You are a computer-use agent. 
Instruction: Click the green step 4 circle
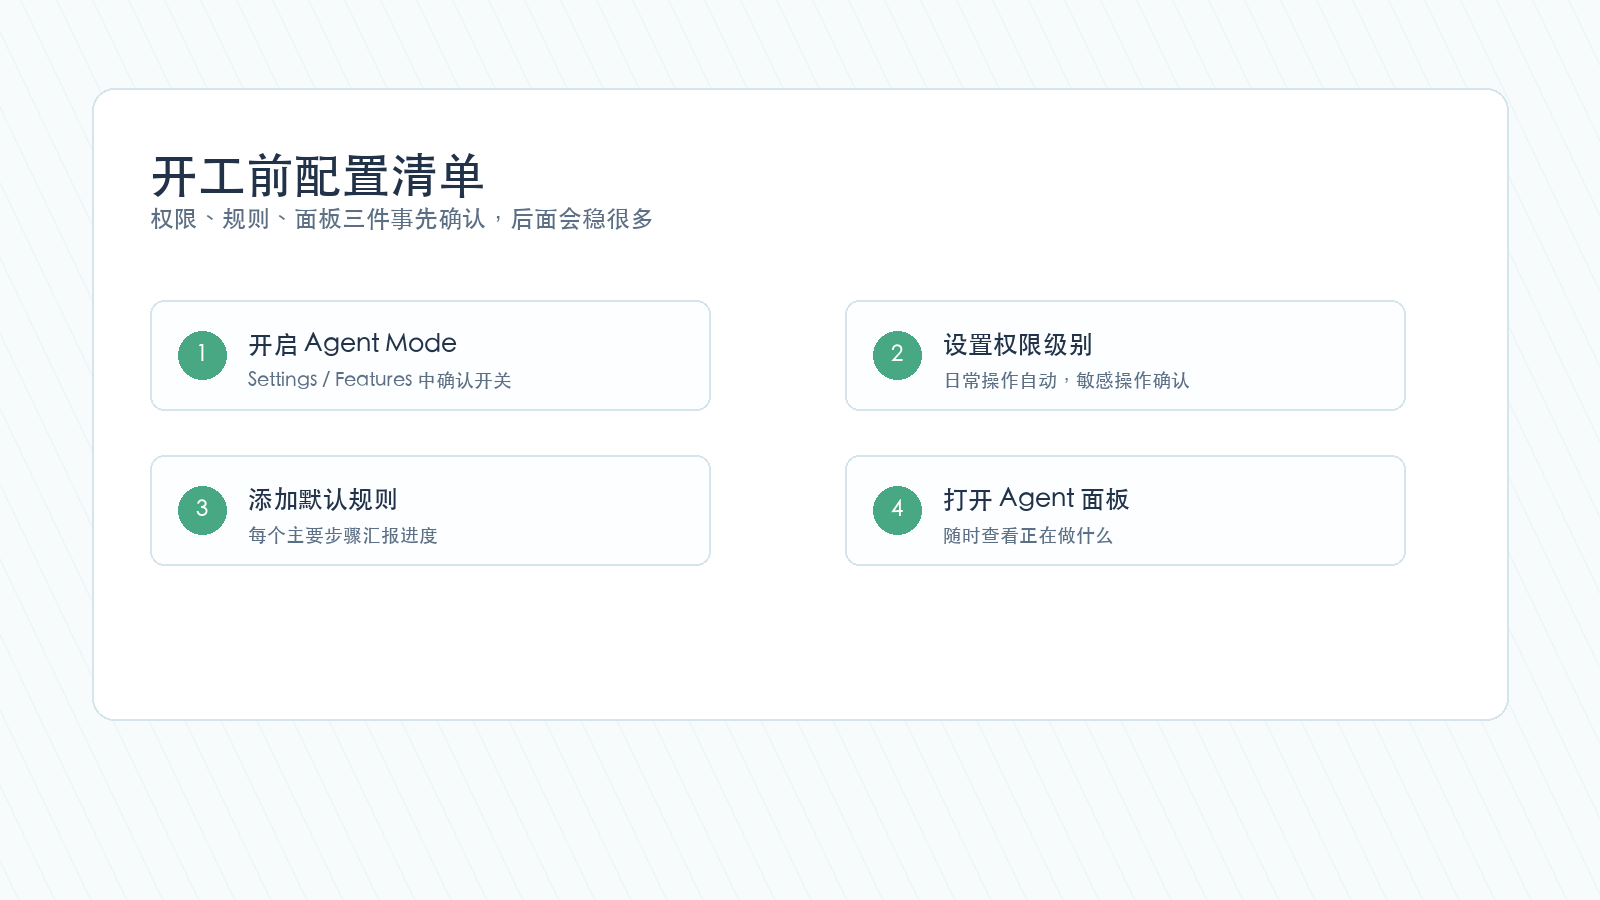click(x=897, y=510)
